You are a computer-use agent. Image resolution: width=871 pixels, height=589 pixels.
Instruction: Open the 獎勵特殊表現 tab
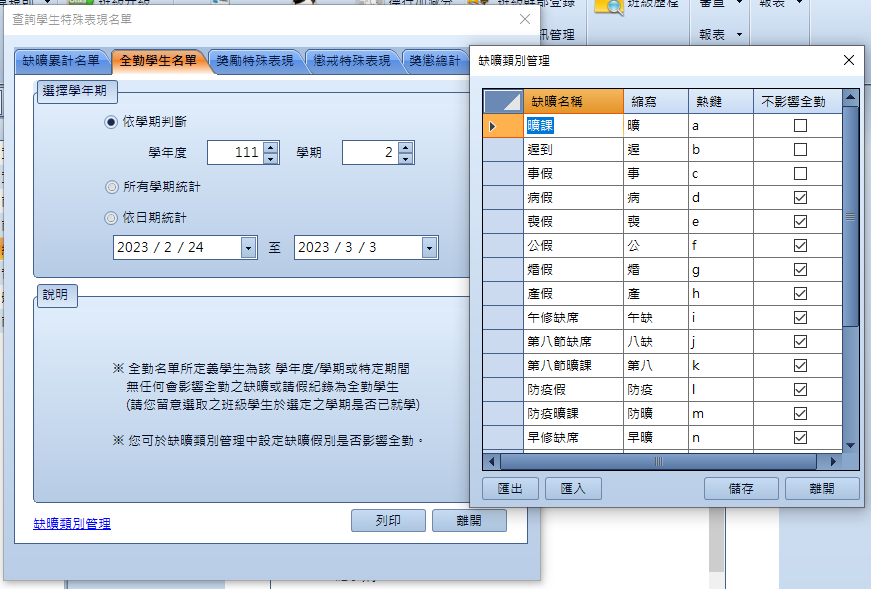click(256, 61)
